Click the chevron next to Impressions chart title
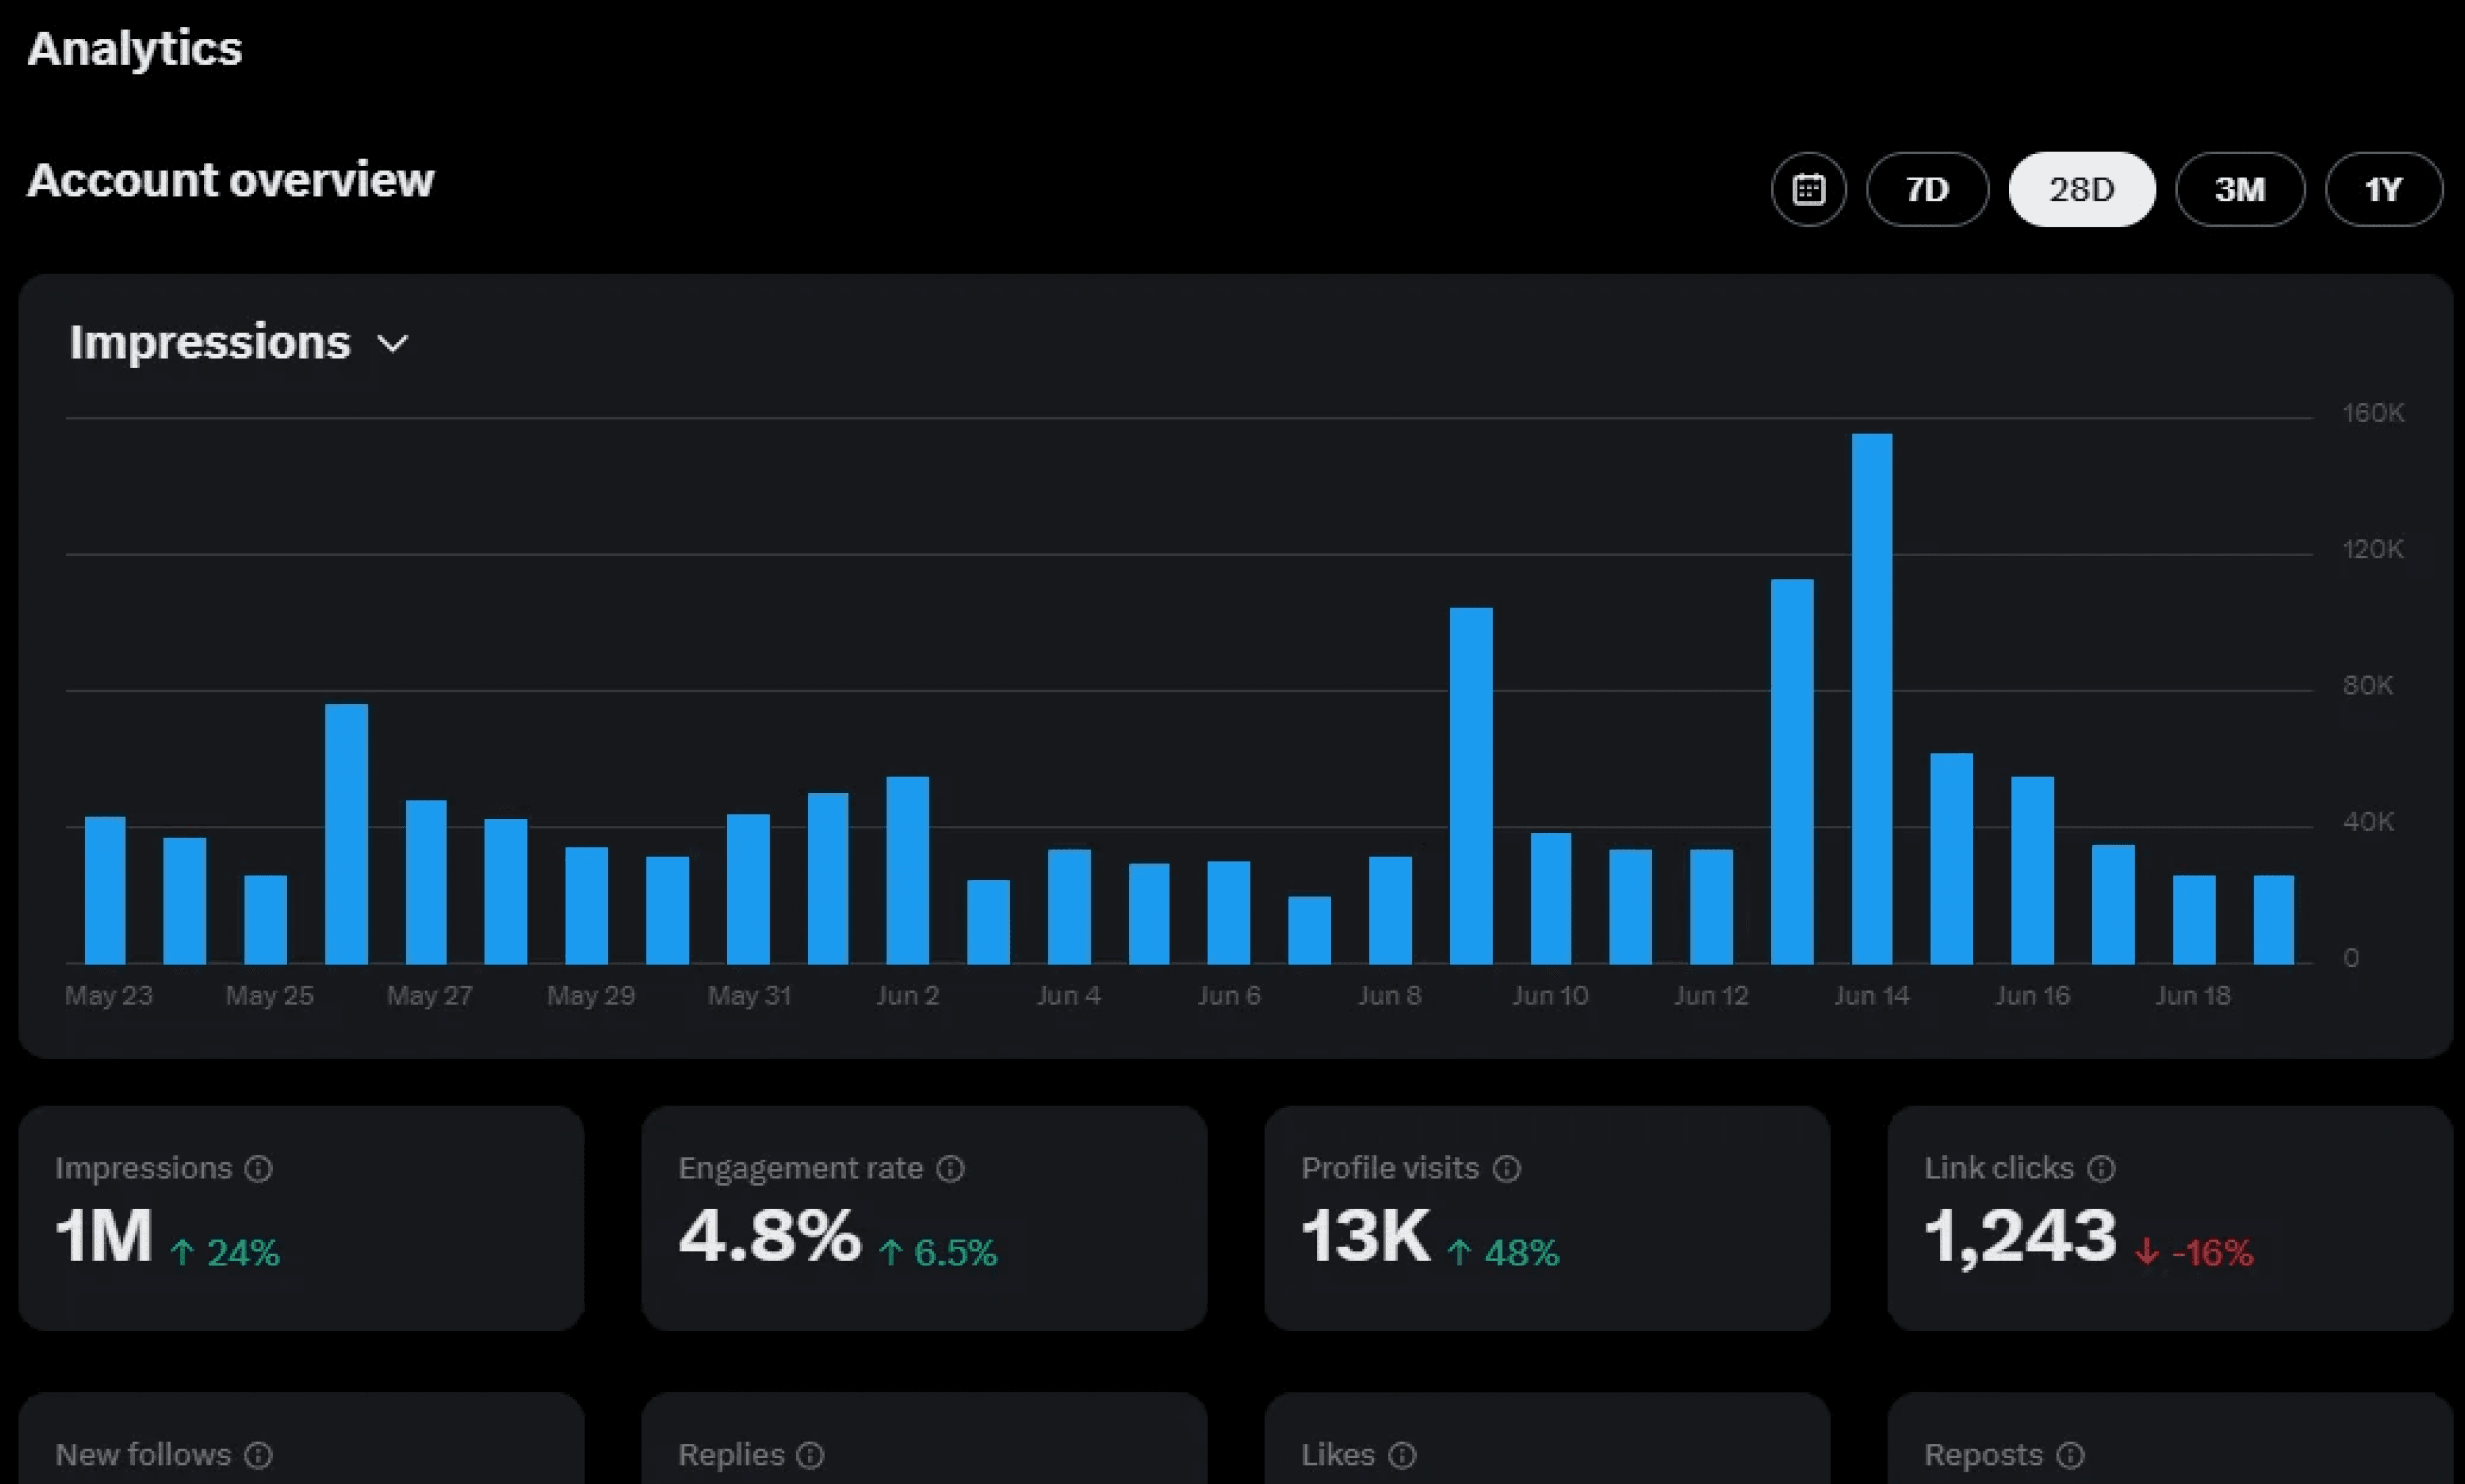Image resolution: width=2465 pixels, height=1484 pixels. point(393,344)
